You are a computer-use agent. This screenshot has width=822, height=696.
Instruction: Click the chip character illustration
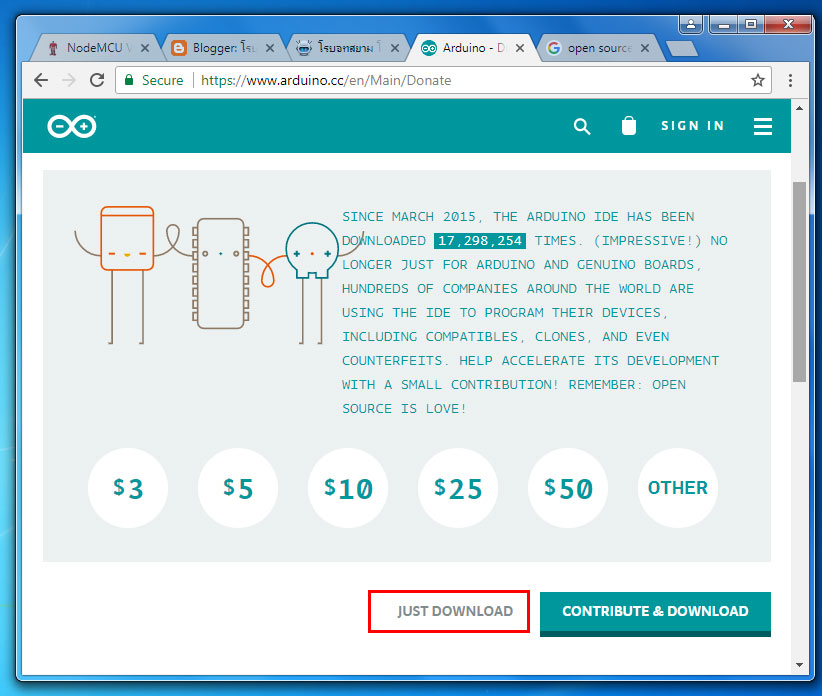pyautogui.click(x=220, y=274)
